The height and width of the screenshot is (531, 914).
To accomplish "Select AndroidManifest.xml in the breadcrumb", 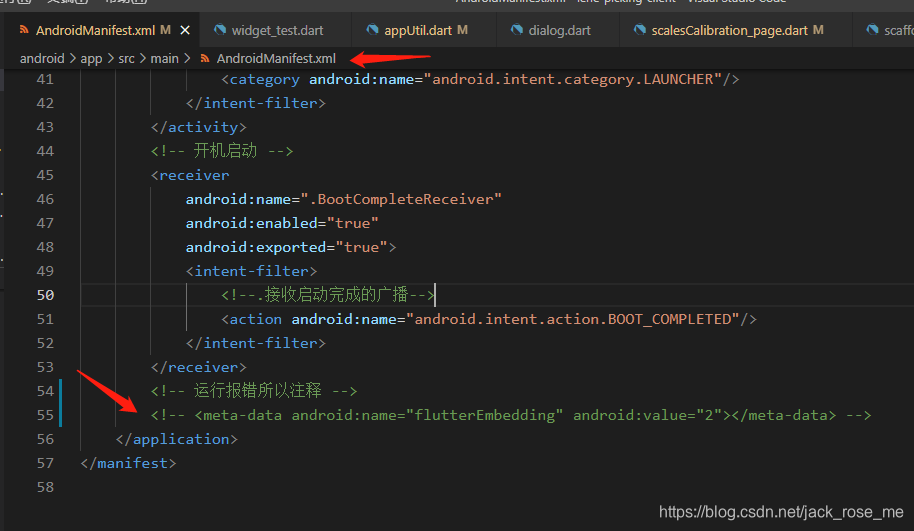I will [276, 58].
